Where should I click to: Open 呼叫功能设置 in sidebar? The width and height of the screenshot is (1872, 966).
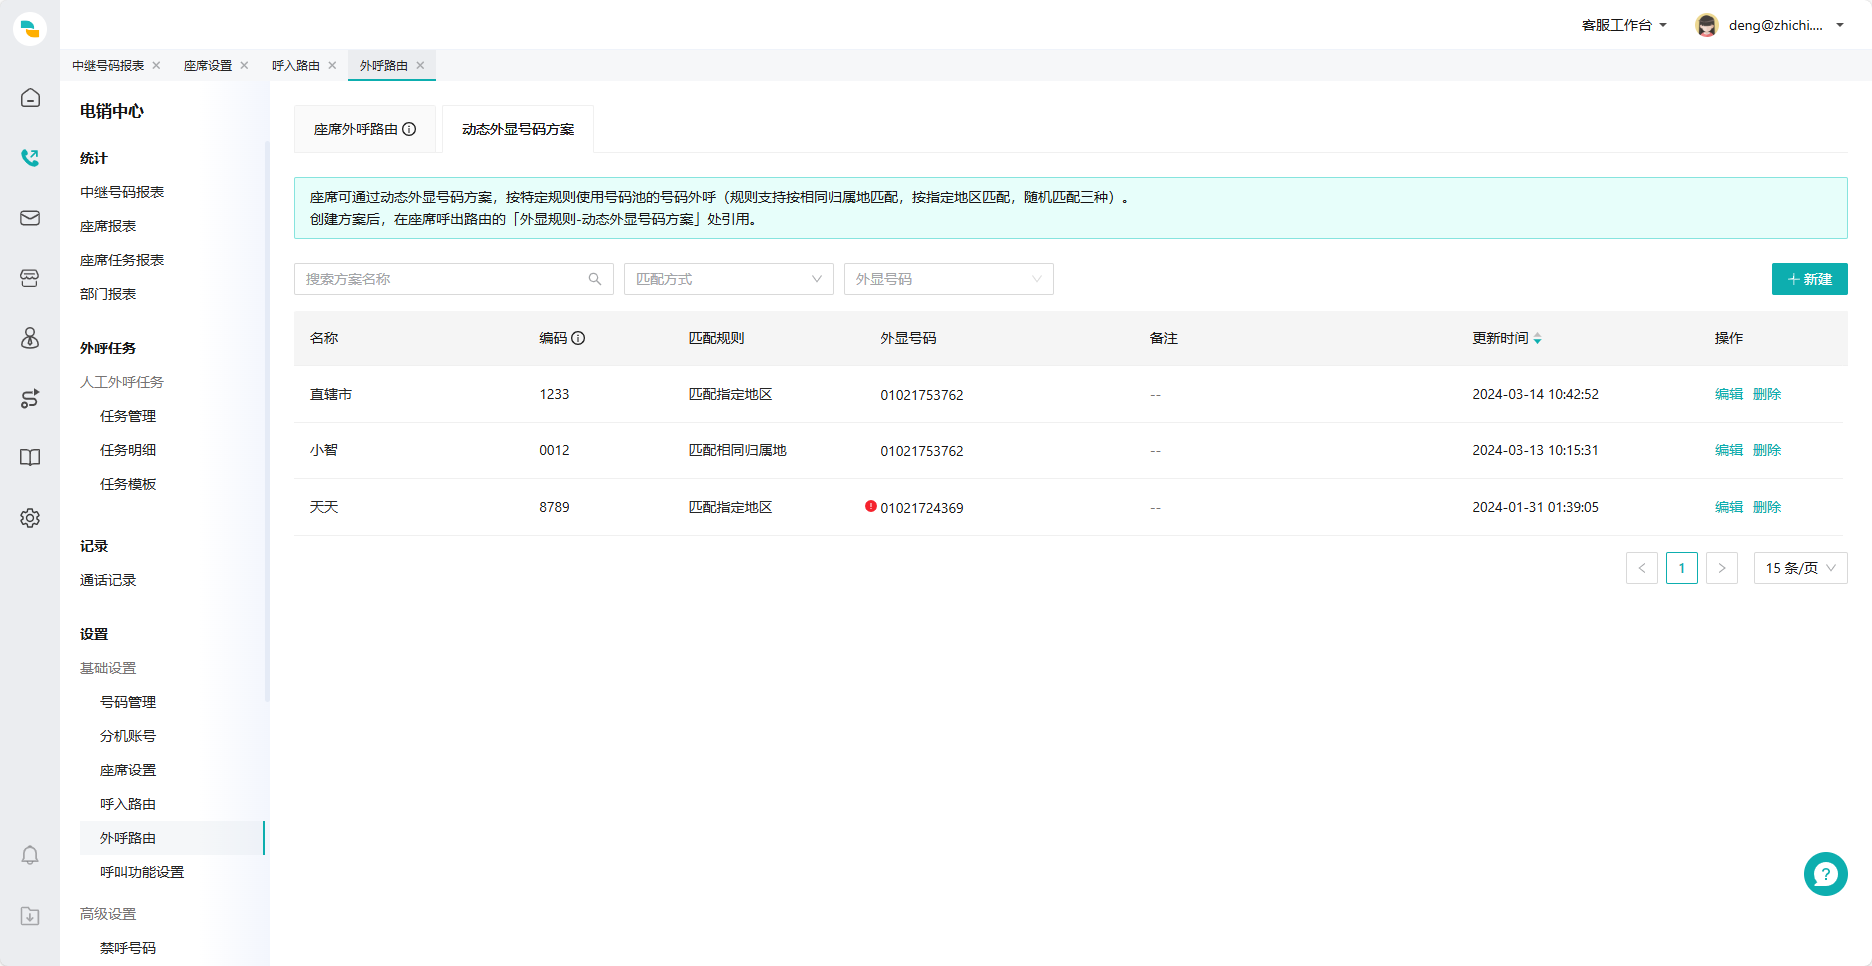(x=142, y=872)
